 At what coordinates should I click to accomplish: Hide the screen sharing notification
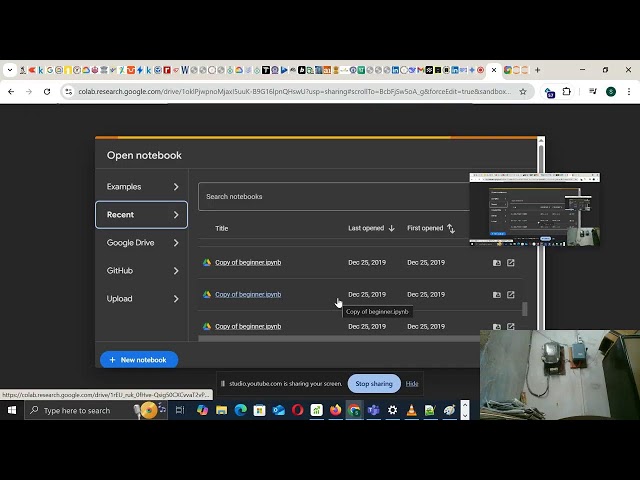412,384
